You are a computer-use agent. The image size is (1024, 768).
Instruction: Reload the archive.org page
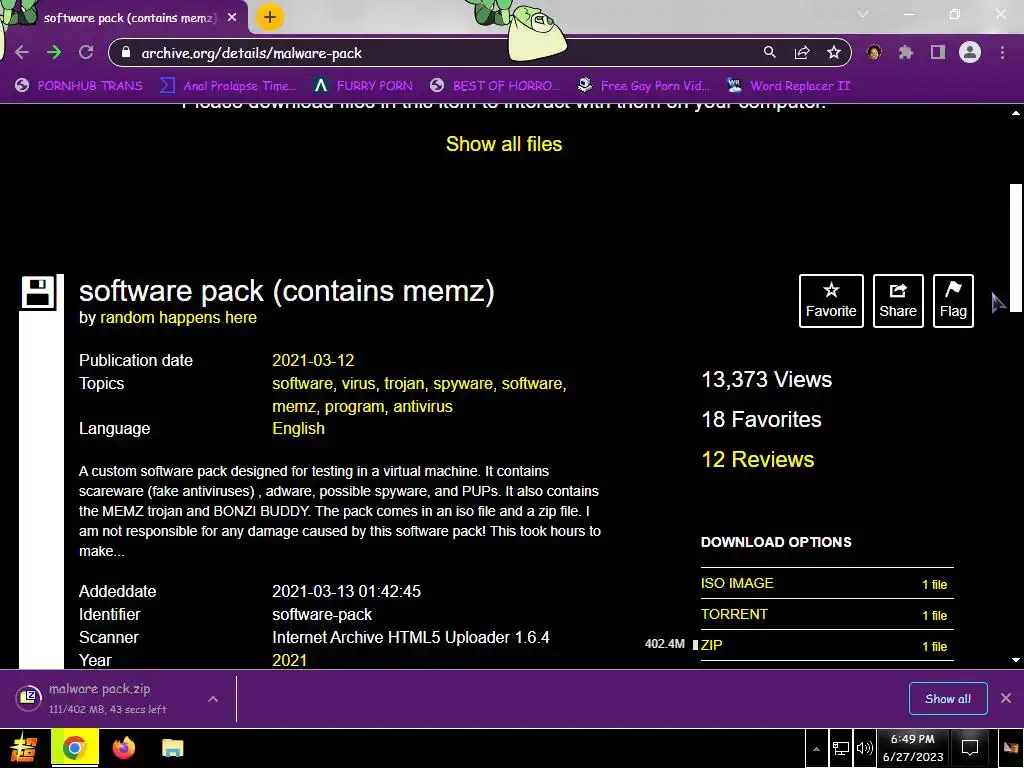tap(86, 53)
